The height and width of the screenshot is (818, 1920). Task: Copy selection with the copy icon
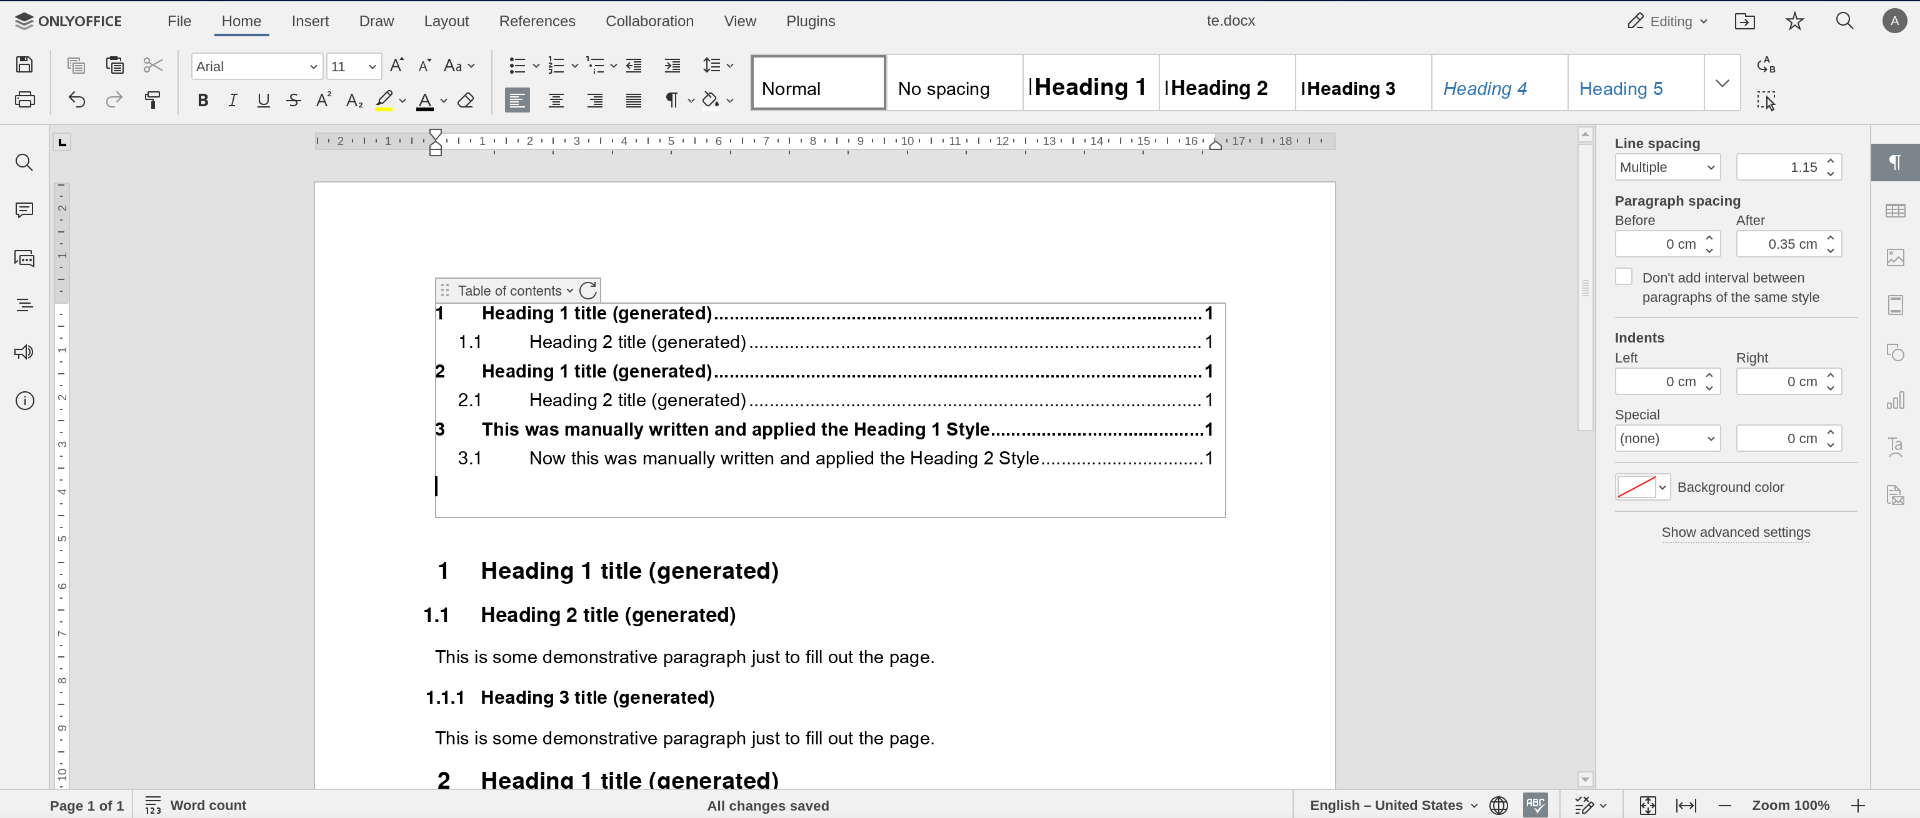point(76,65)
